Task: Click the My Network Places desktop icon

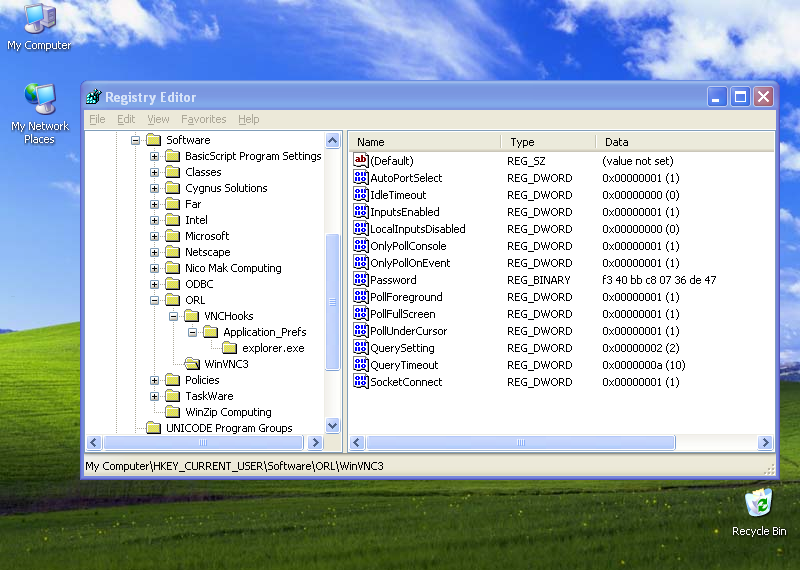Action: point(40,98)
